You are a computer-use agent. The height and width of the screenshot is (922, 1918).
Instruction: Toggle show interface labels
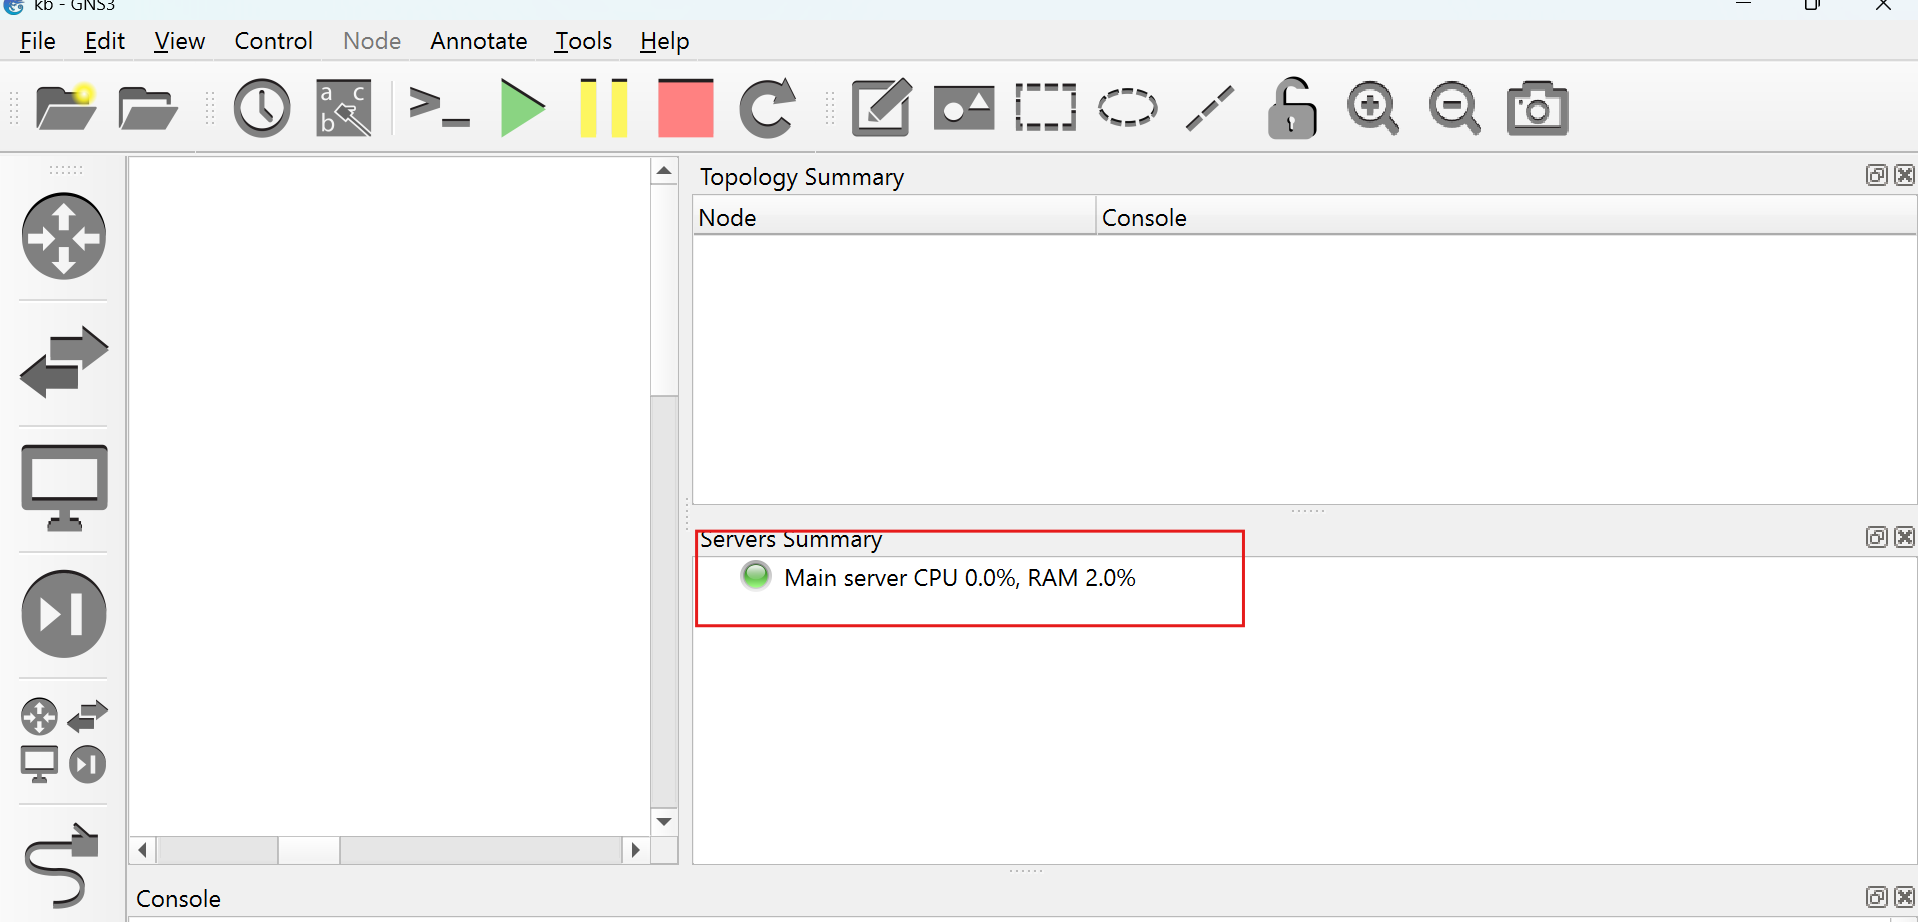(344, 108)
